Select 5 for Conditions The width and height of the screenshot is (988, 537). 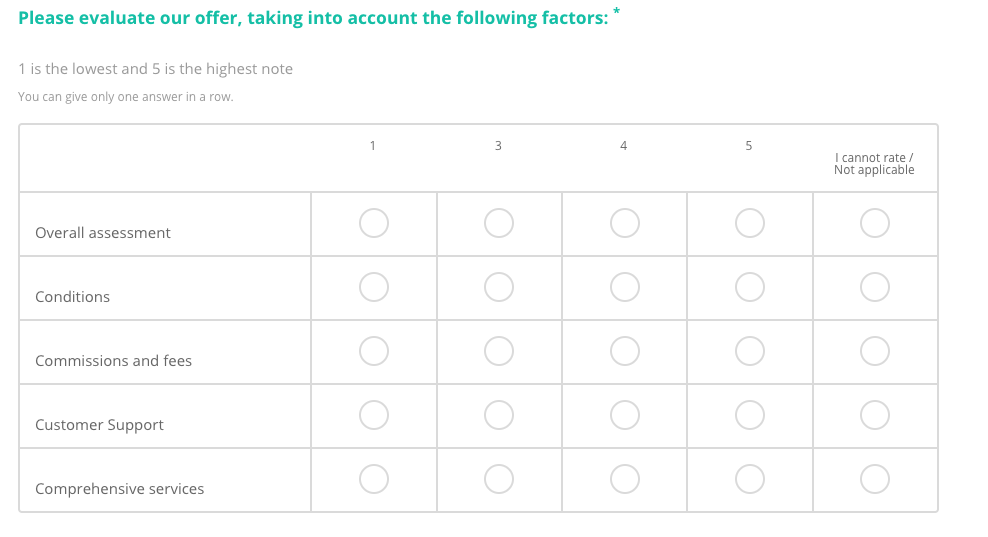pos(750,287)
